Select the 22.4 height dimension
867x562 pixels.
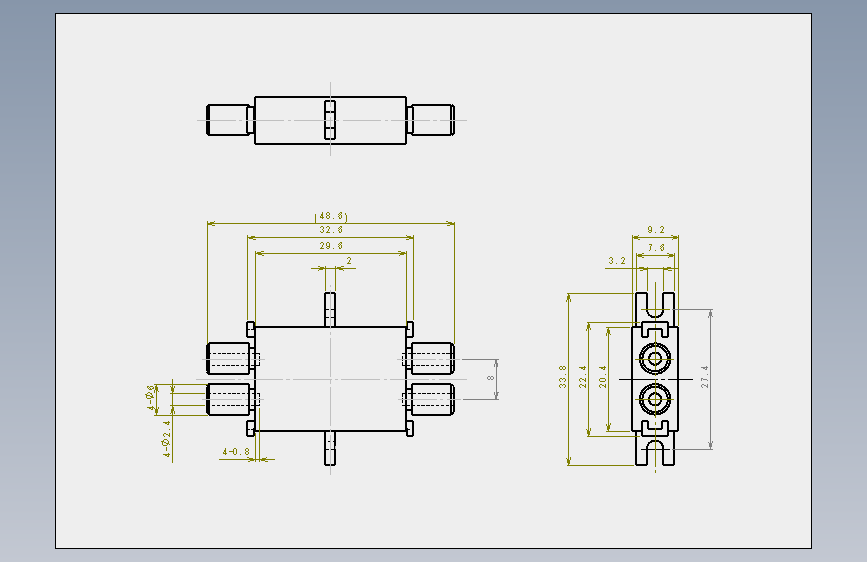[583, 376]
